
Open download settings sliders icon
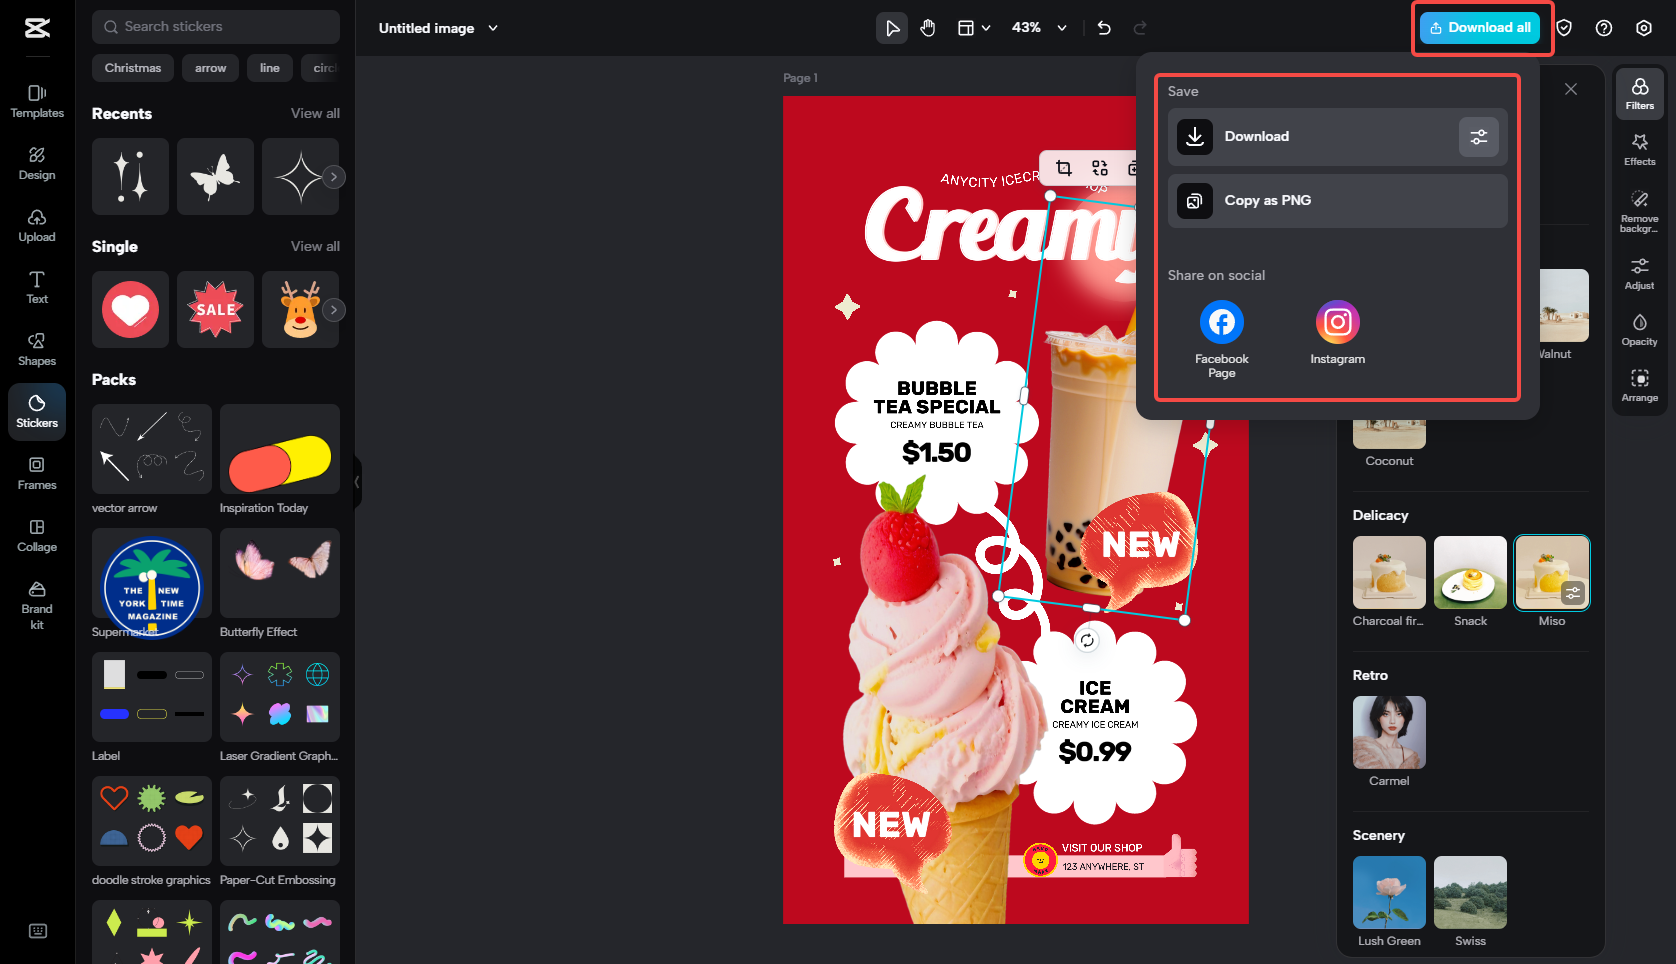point(1479,137)
